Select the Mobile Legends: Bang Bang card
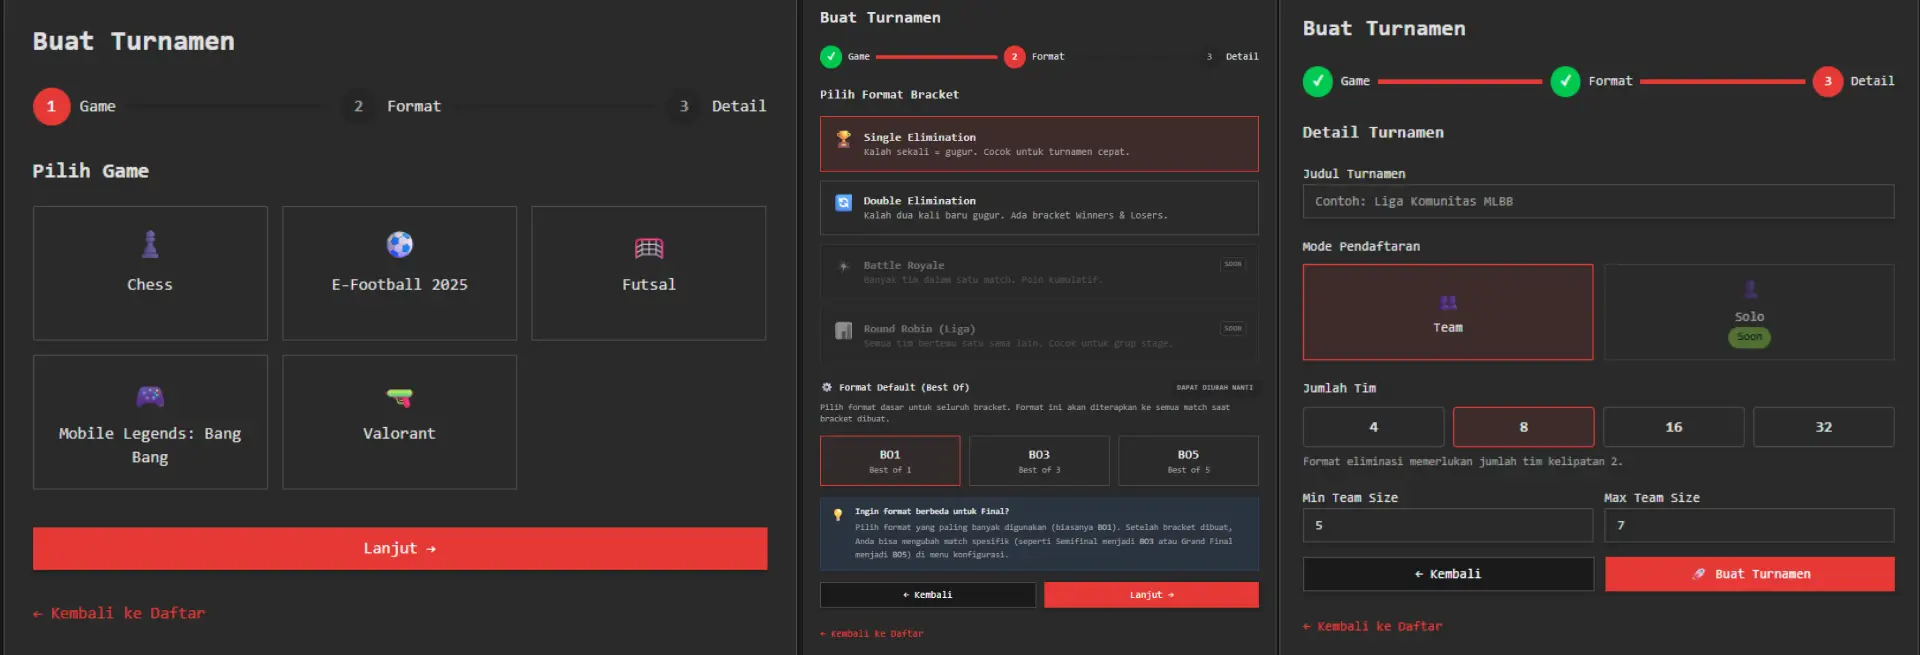1920x655 pixels. click(150, 422)
